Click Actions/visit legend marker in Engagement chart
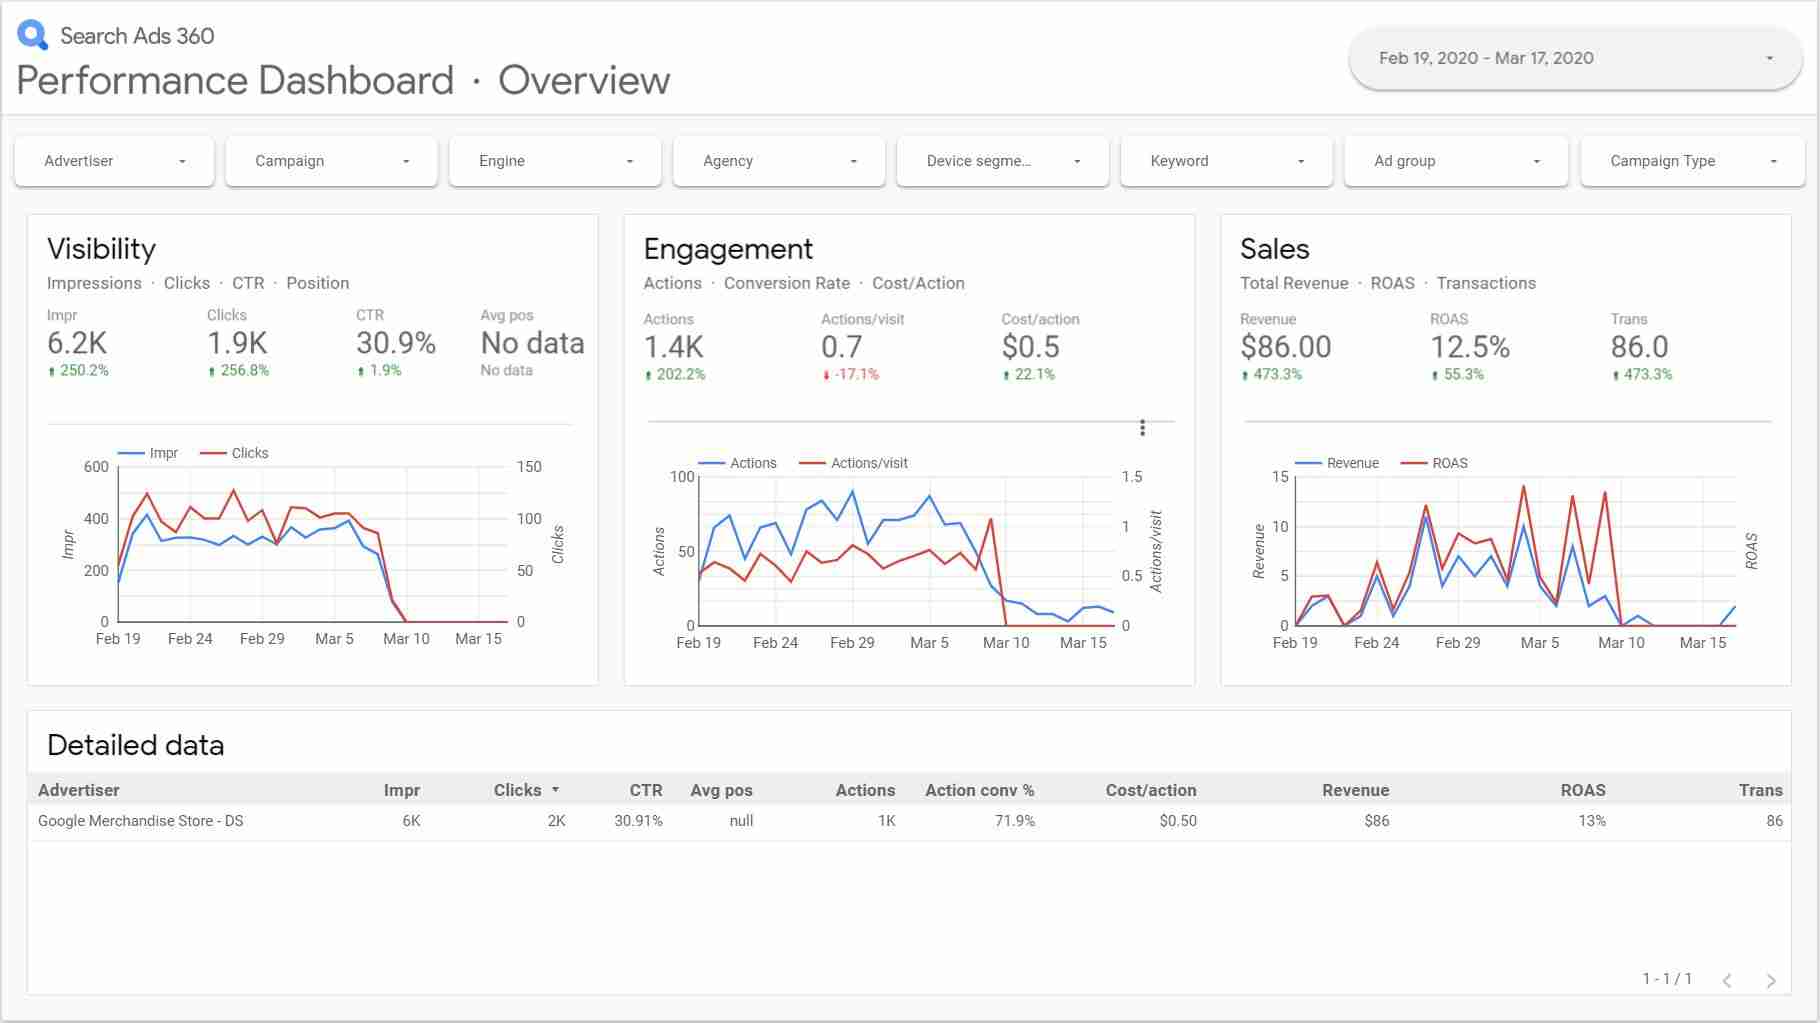This screenshot has height=1023, width=1820. coord(812,463)
